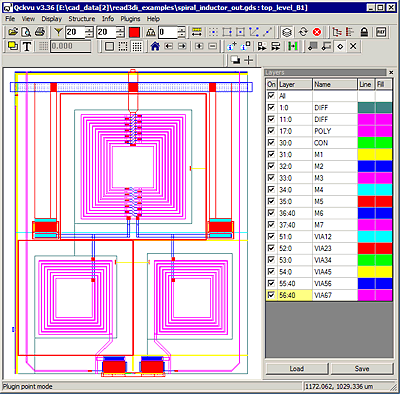Click the dashed outline rectangle display icon
400x394 pixels.
[x=123, y=46]
